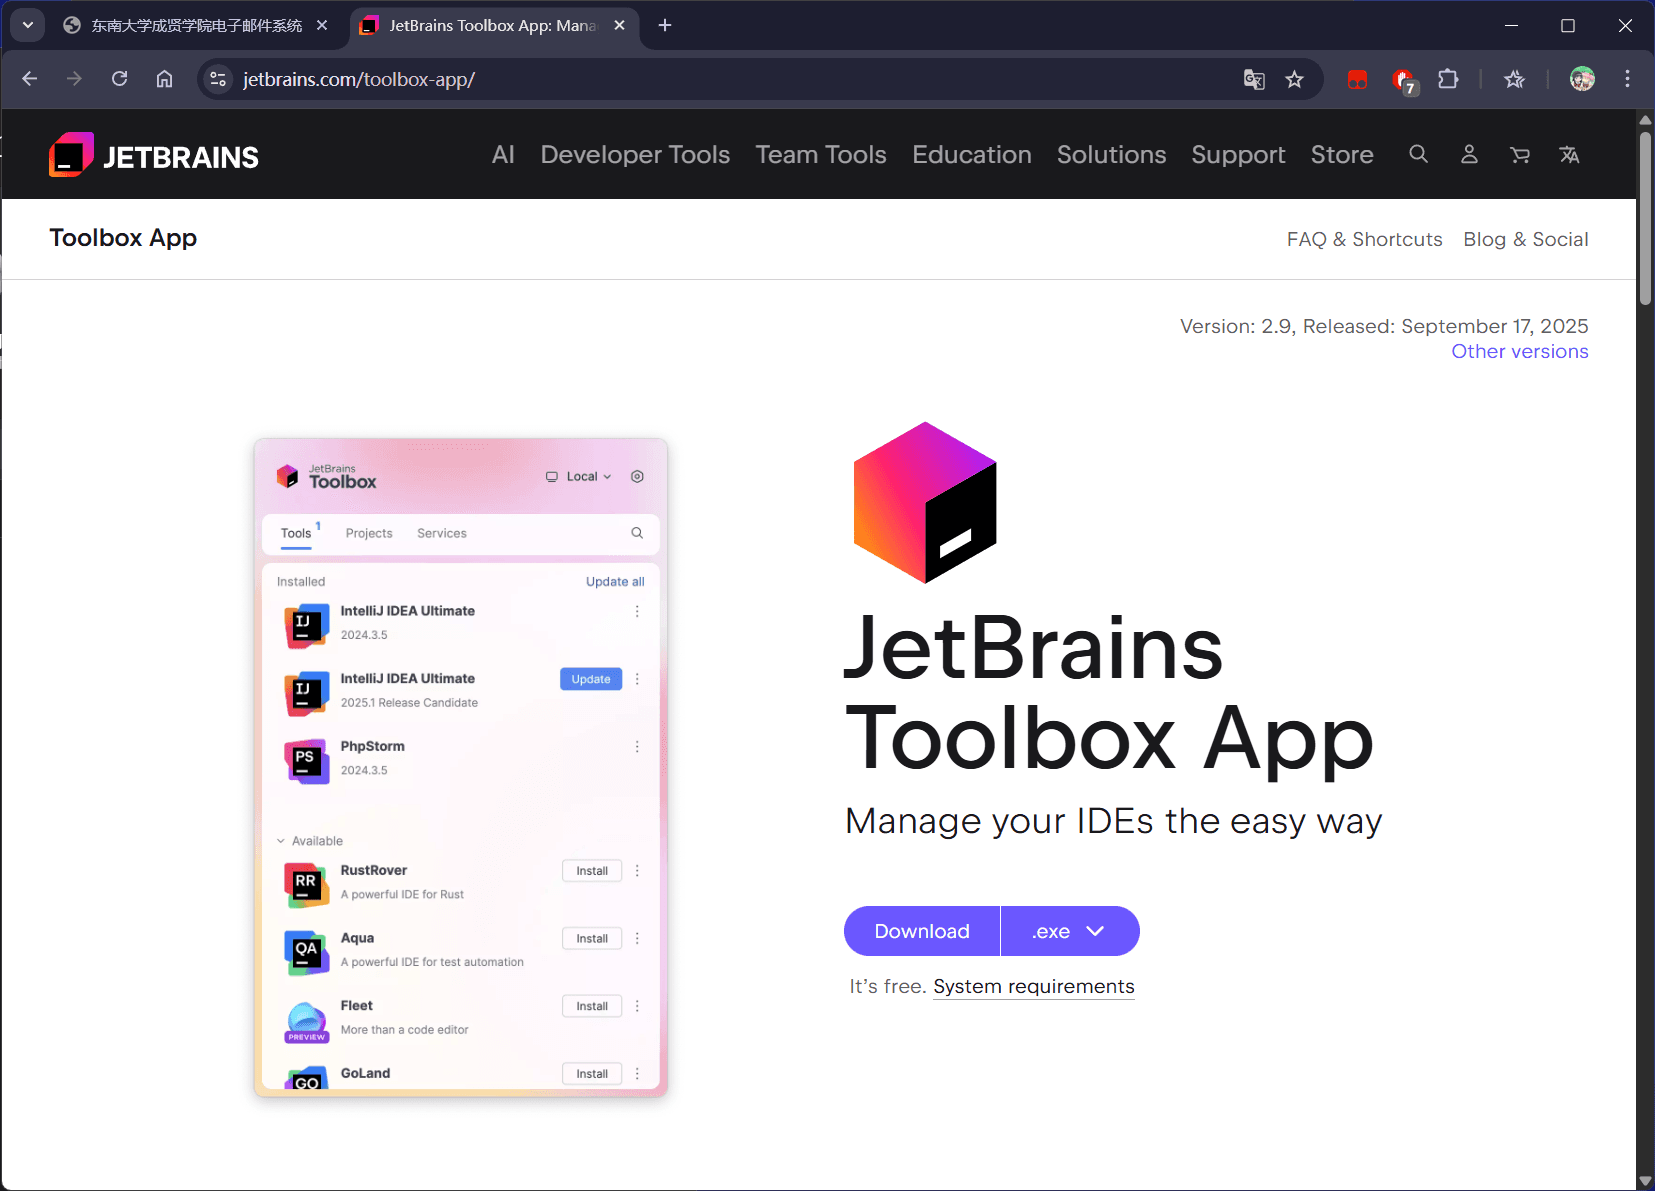
Task: Open the site search magnifier icon
Action: [1418, 154]
